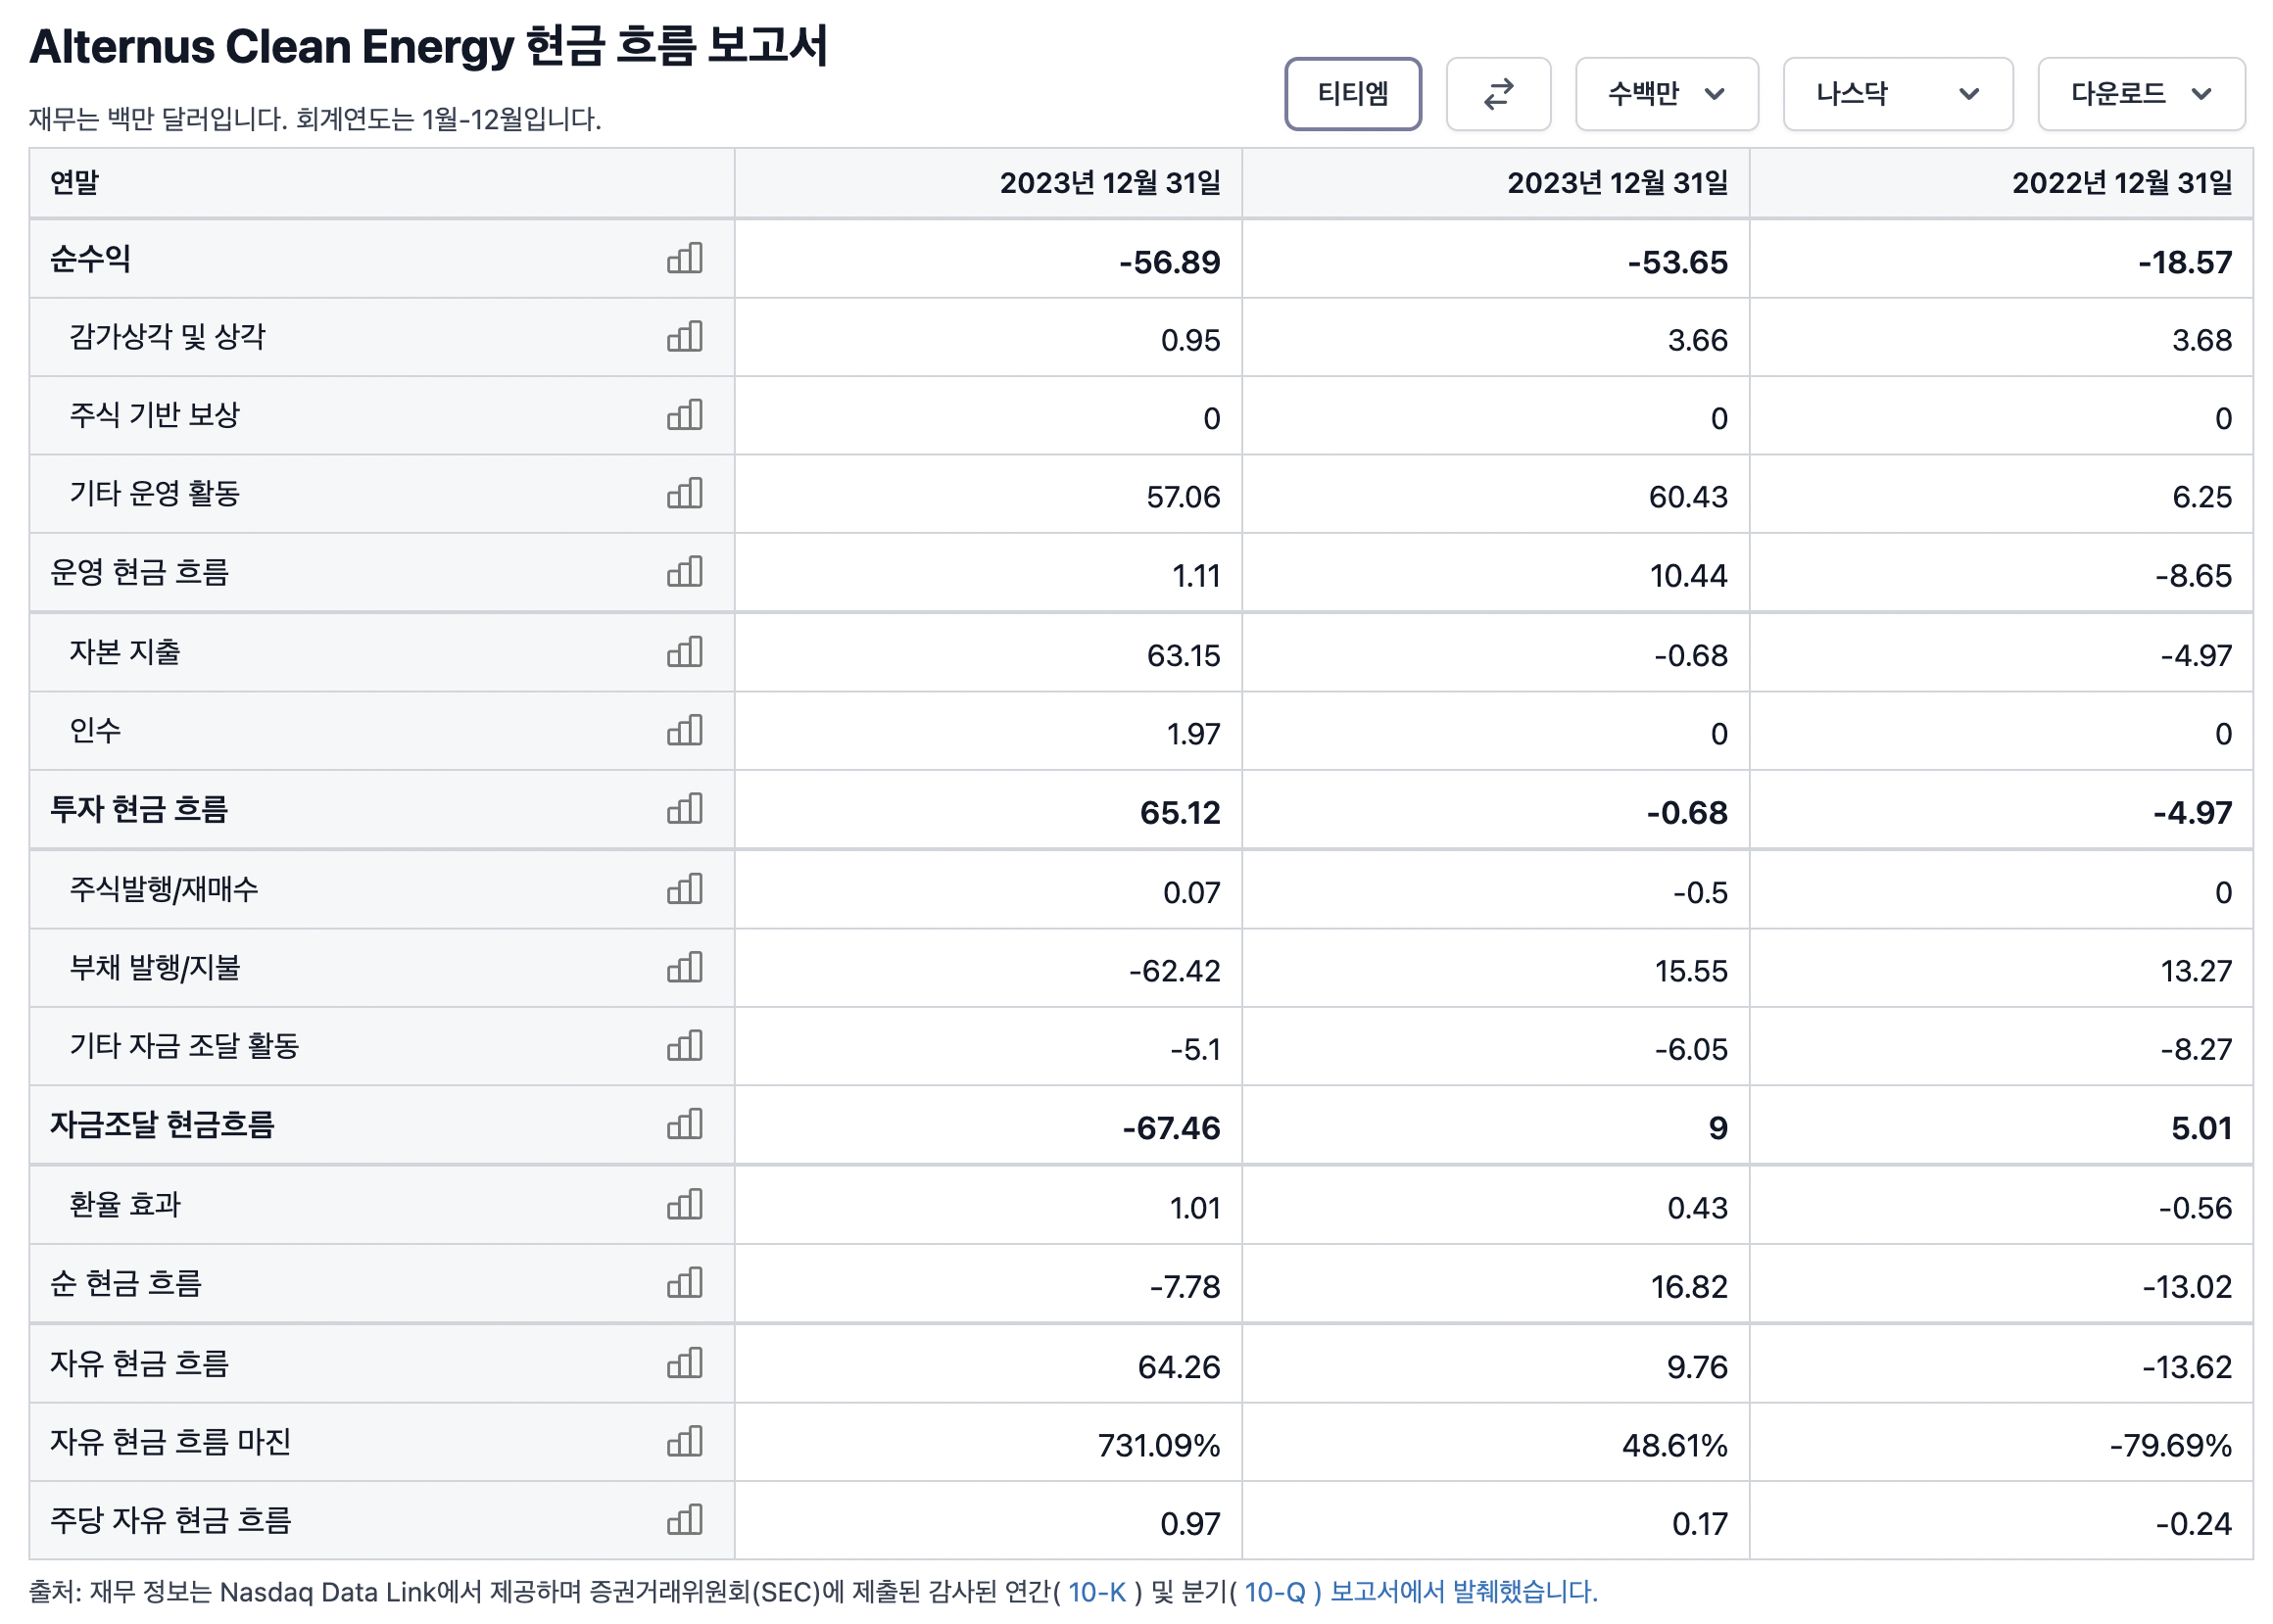The image size is (2273, 1624).
Task: Click the 연말 header cell
Action: click(75, 183)
